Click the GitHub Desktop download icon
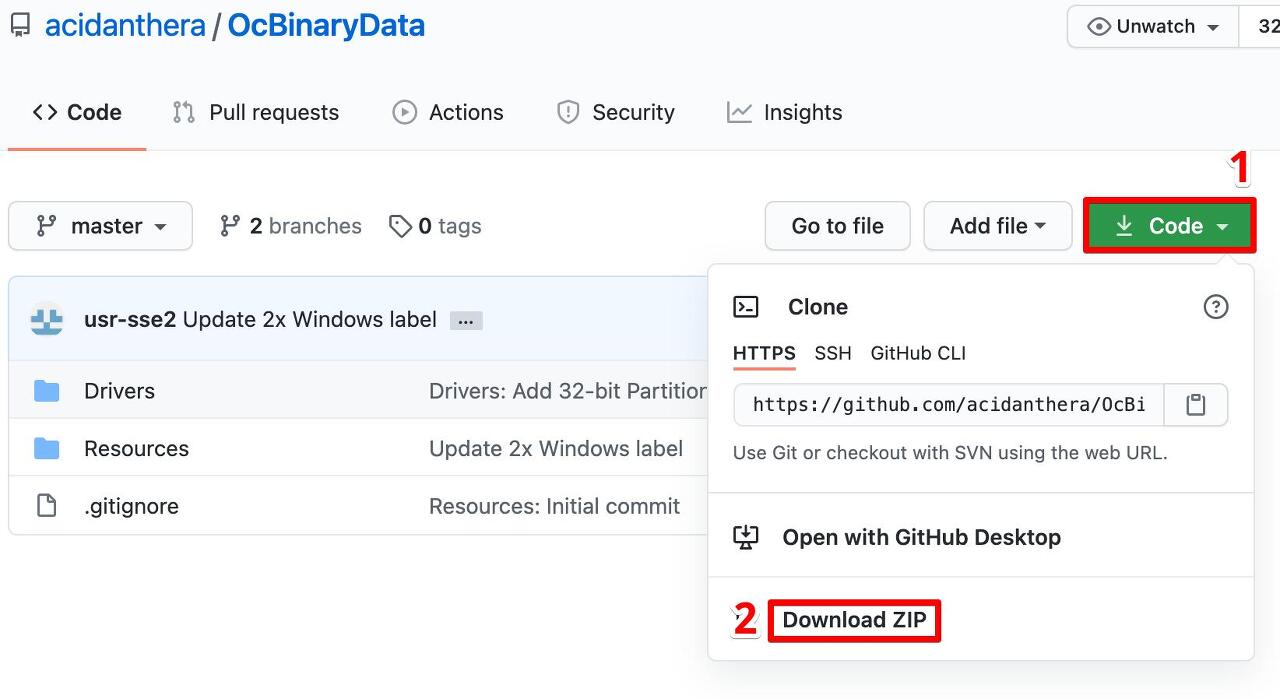1280x699 pixels. tap(746, 537)
